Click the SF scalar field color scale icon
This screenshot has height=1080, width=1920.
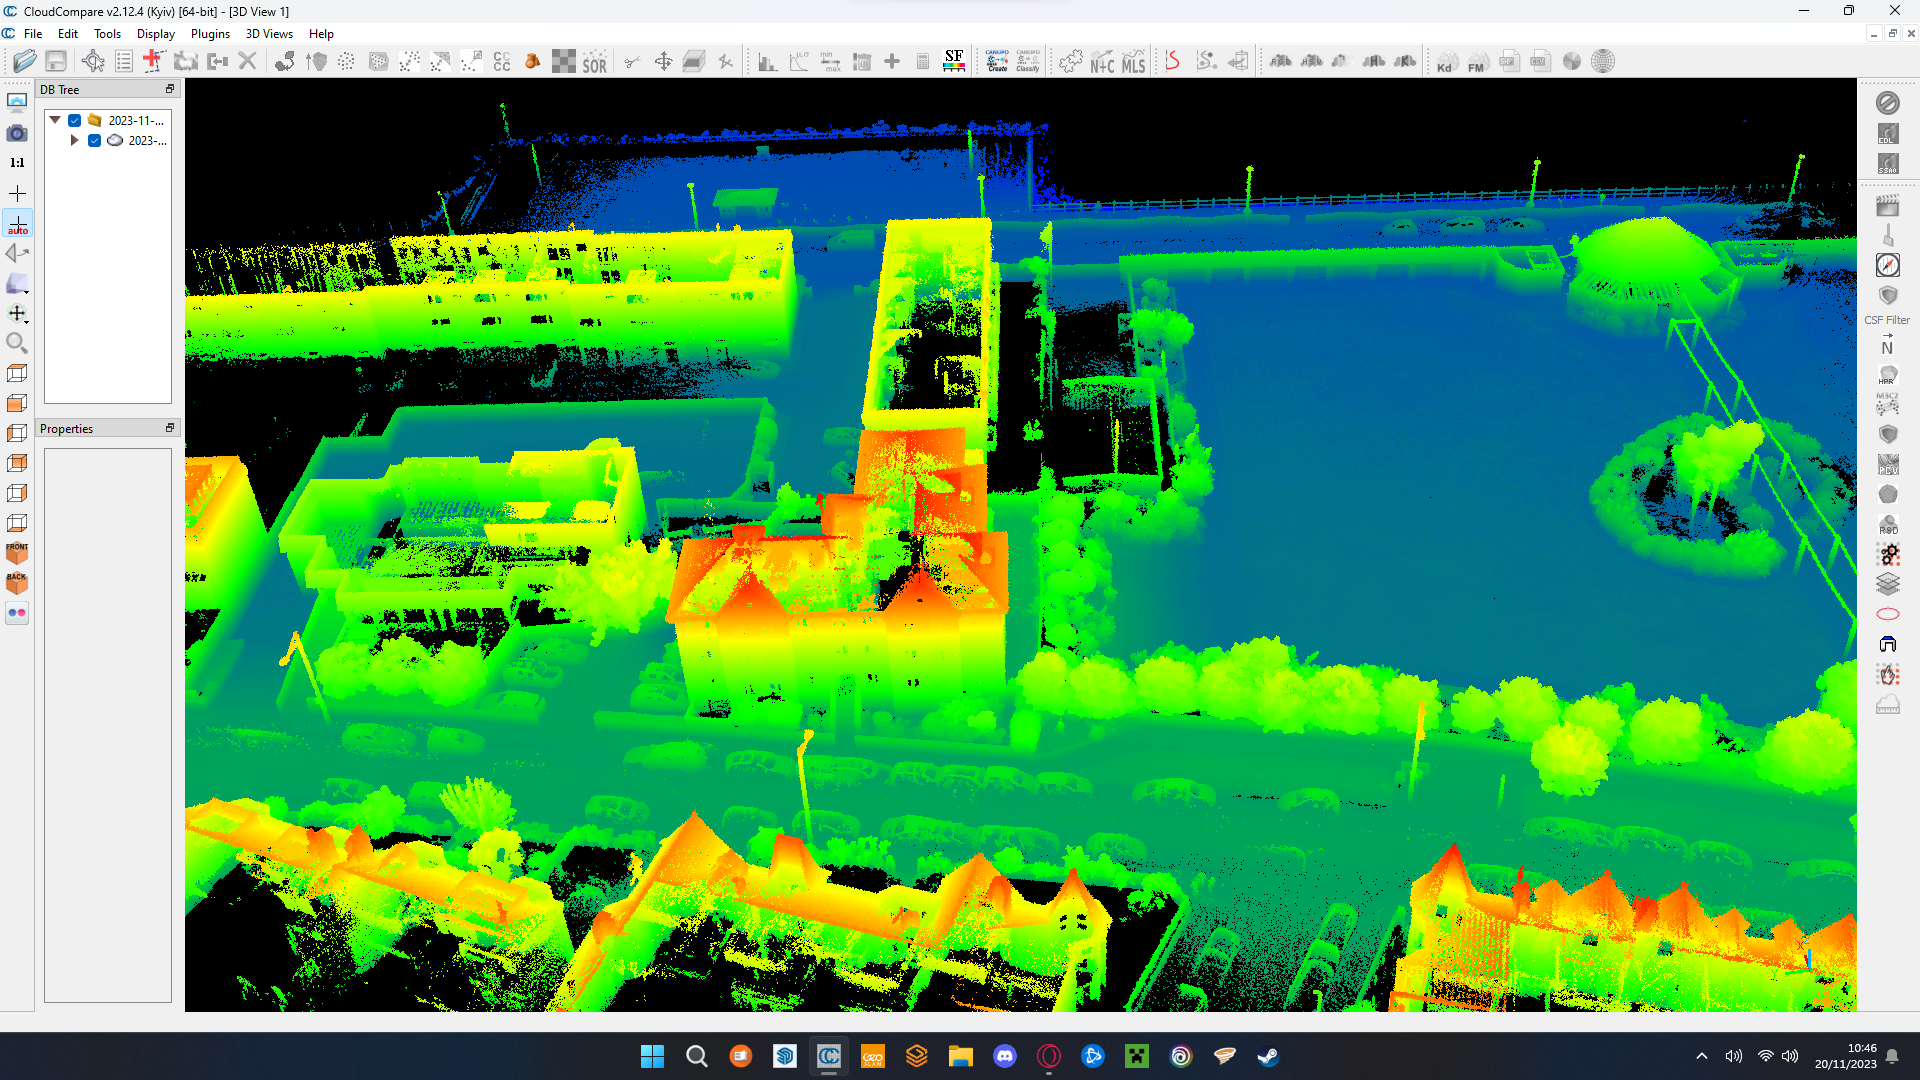(954, 62)
